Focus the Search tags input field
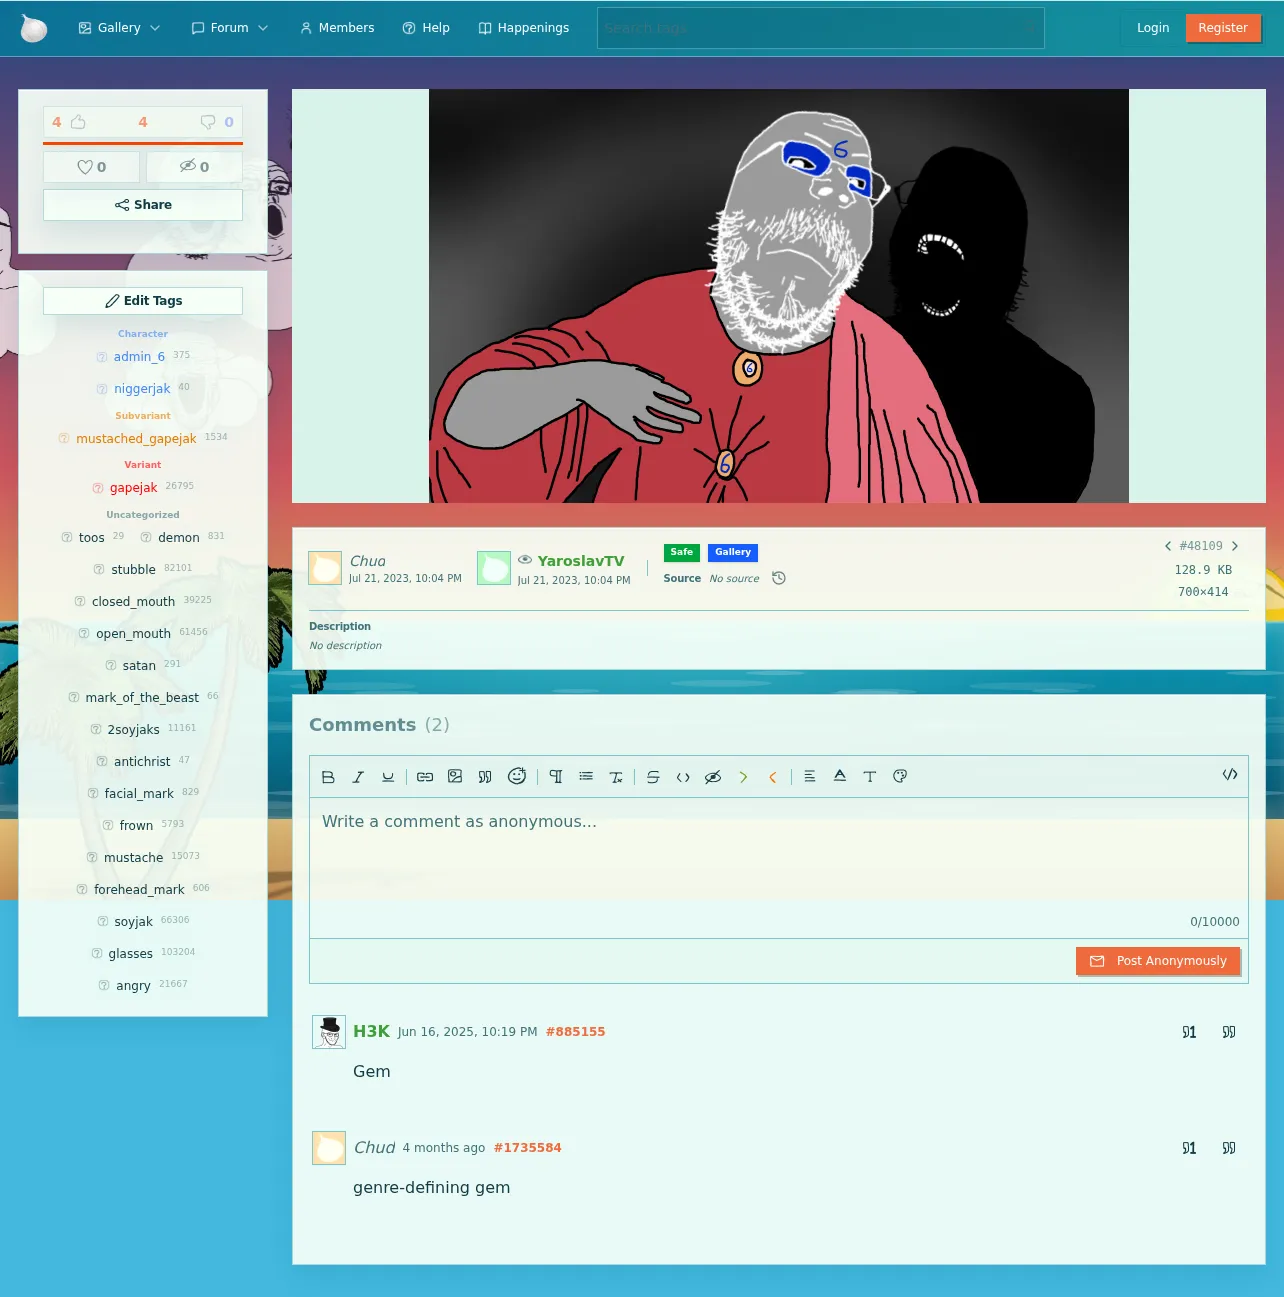The height and width of the screenshot is (1297, 1284). (820, 28)
